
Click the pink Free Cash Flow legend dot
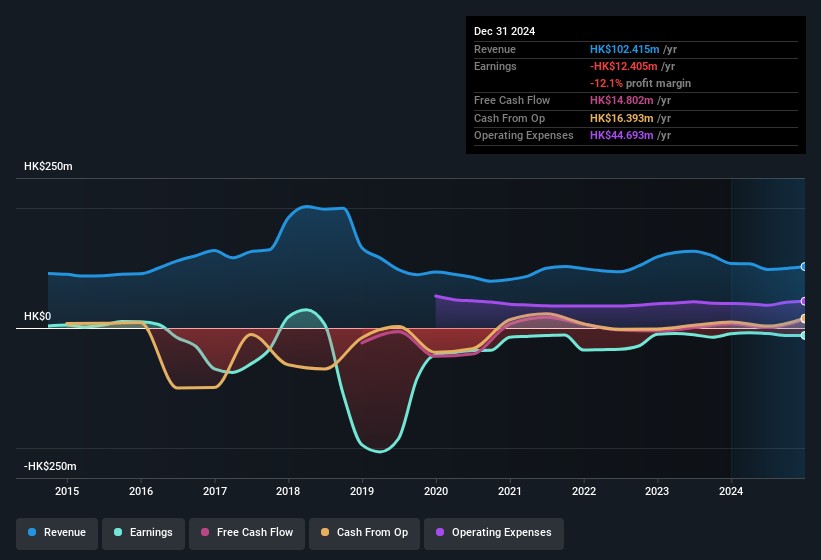pos(205,532)
